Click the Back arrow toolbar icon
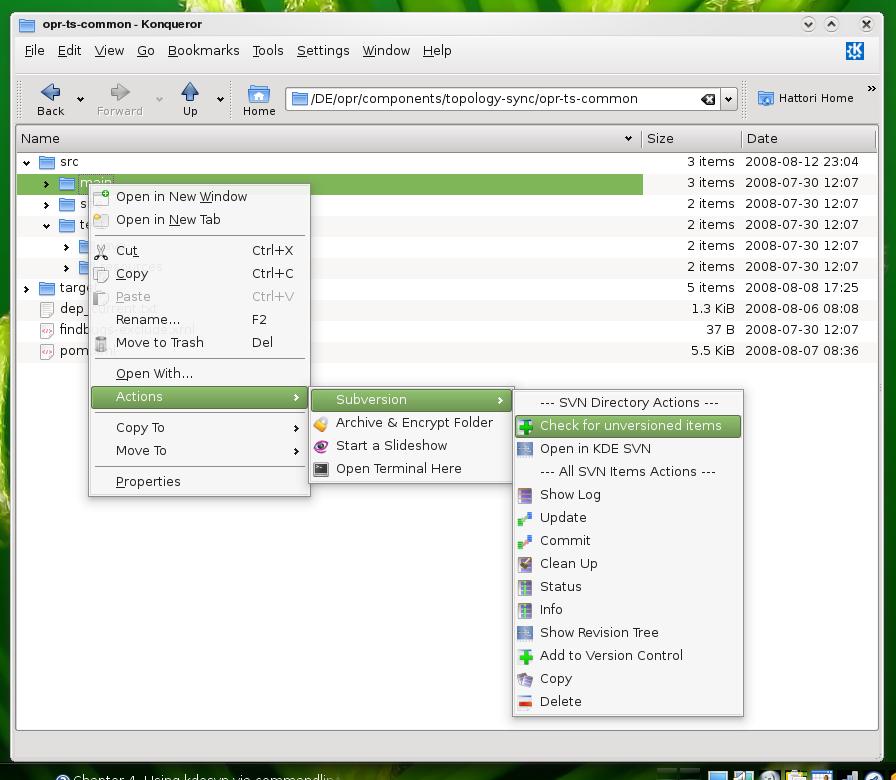 (x=50, y=92)
